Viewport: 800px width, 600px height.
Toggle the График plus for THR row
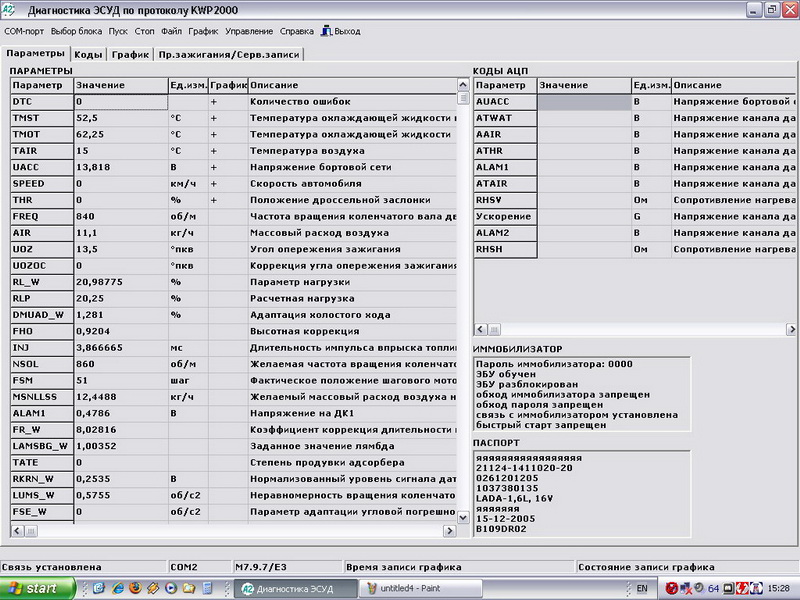coord(214,200)
